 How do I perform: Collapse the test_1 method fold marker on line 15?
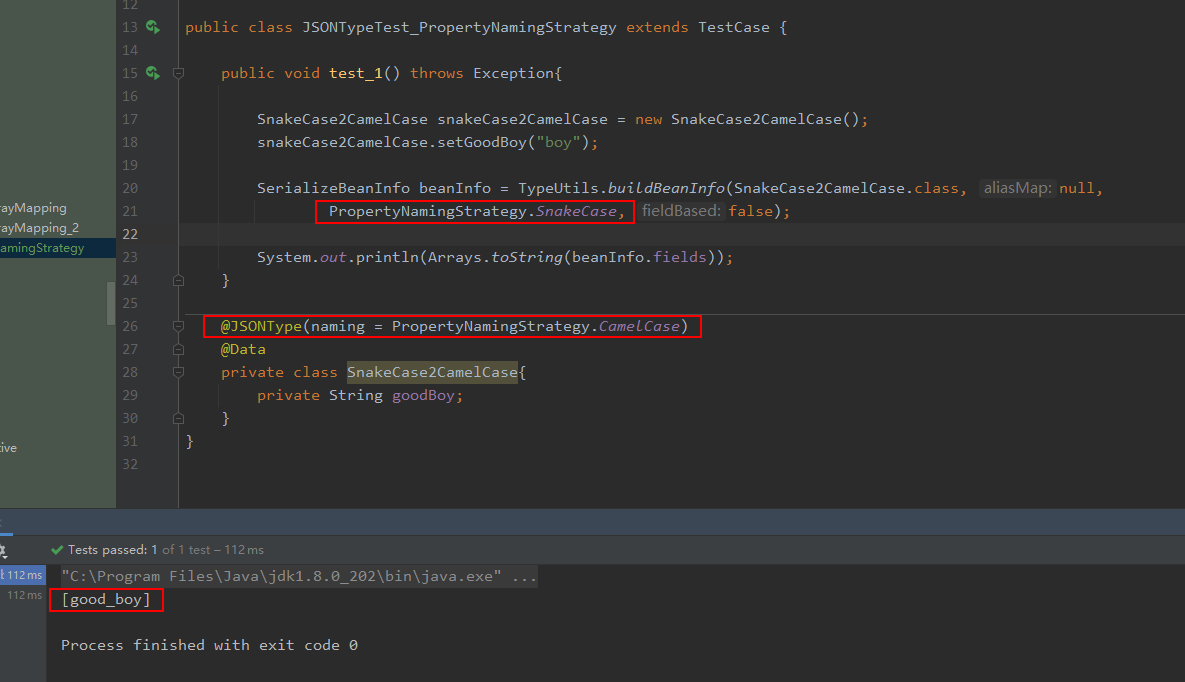click(178, 73)
